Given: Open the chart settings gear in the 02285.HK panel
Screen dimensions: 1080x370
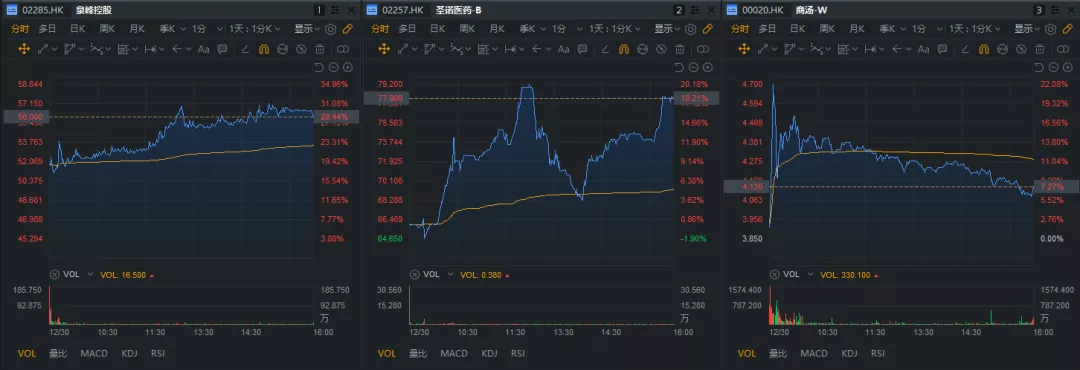Looking at the screenshot, I should tap(331, 29).
